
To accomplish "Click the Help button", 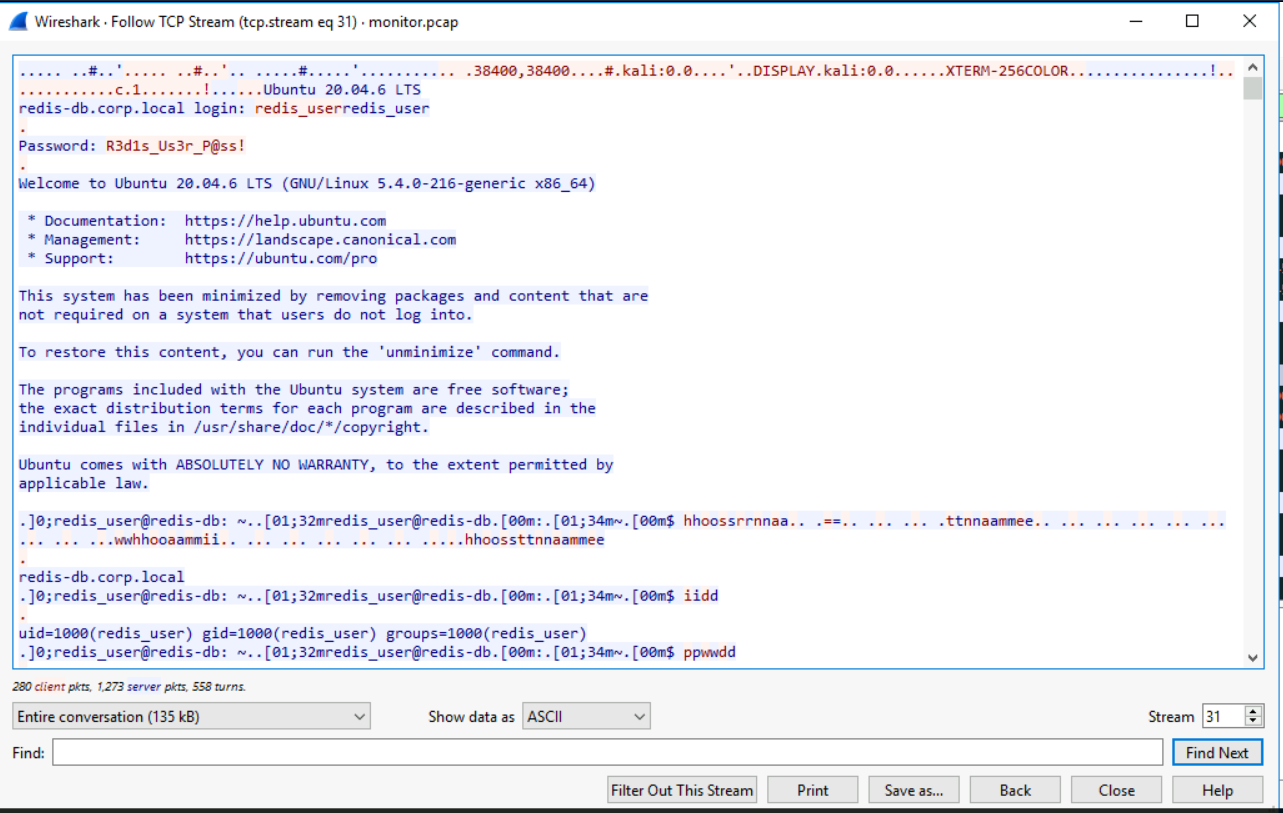I will pos(1217,790).
